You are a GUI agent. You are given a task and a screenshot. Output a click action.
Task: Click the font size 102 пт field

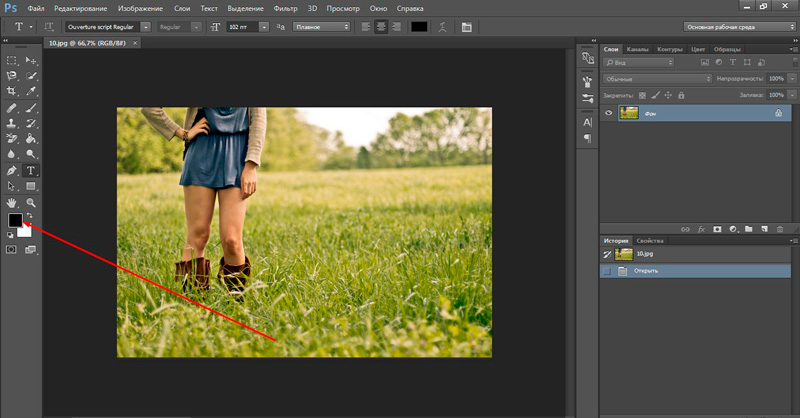pyautogui.click(x=240, y=27)
